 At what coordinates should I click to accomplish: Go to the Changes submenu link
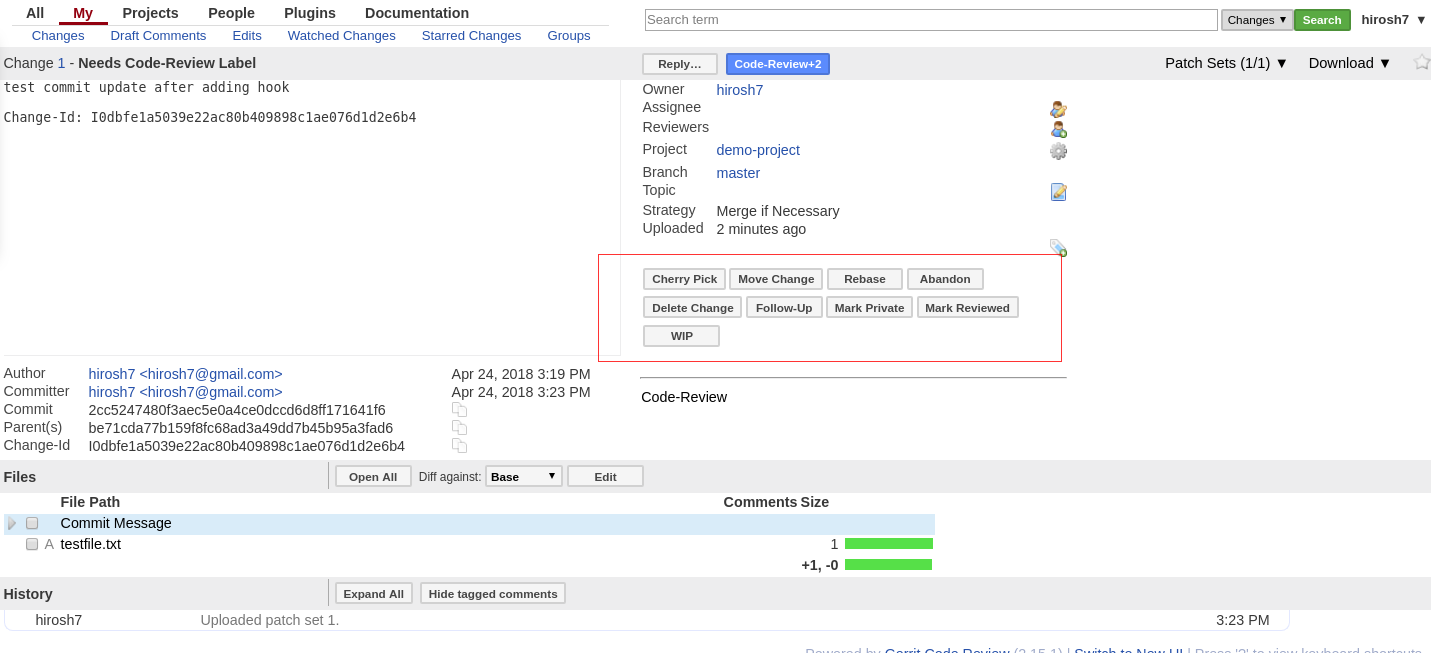point(58,36)
